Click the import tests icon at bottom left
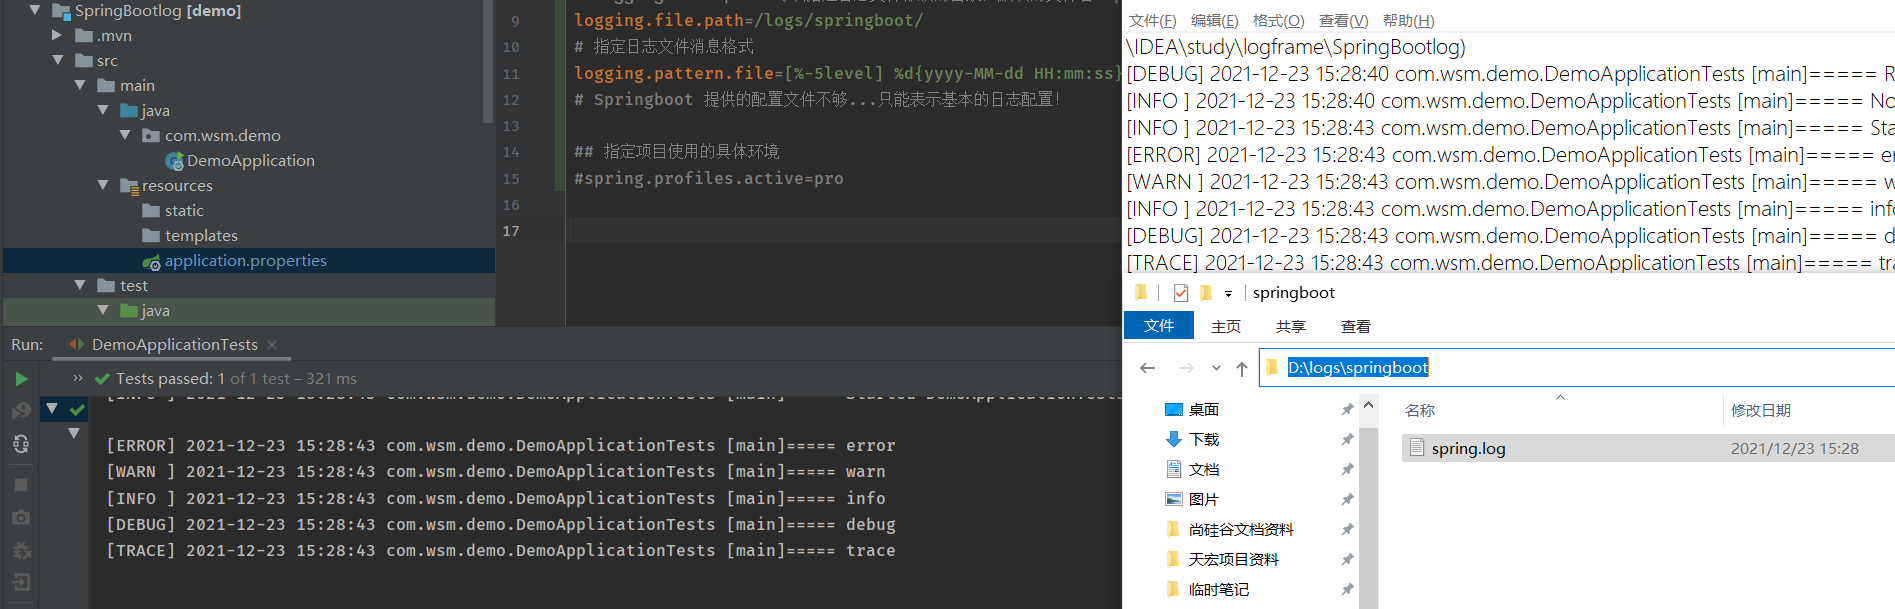Screen dimensions: 1895x609 point(21,582)
